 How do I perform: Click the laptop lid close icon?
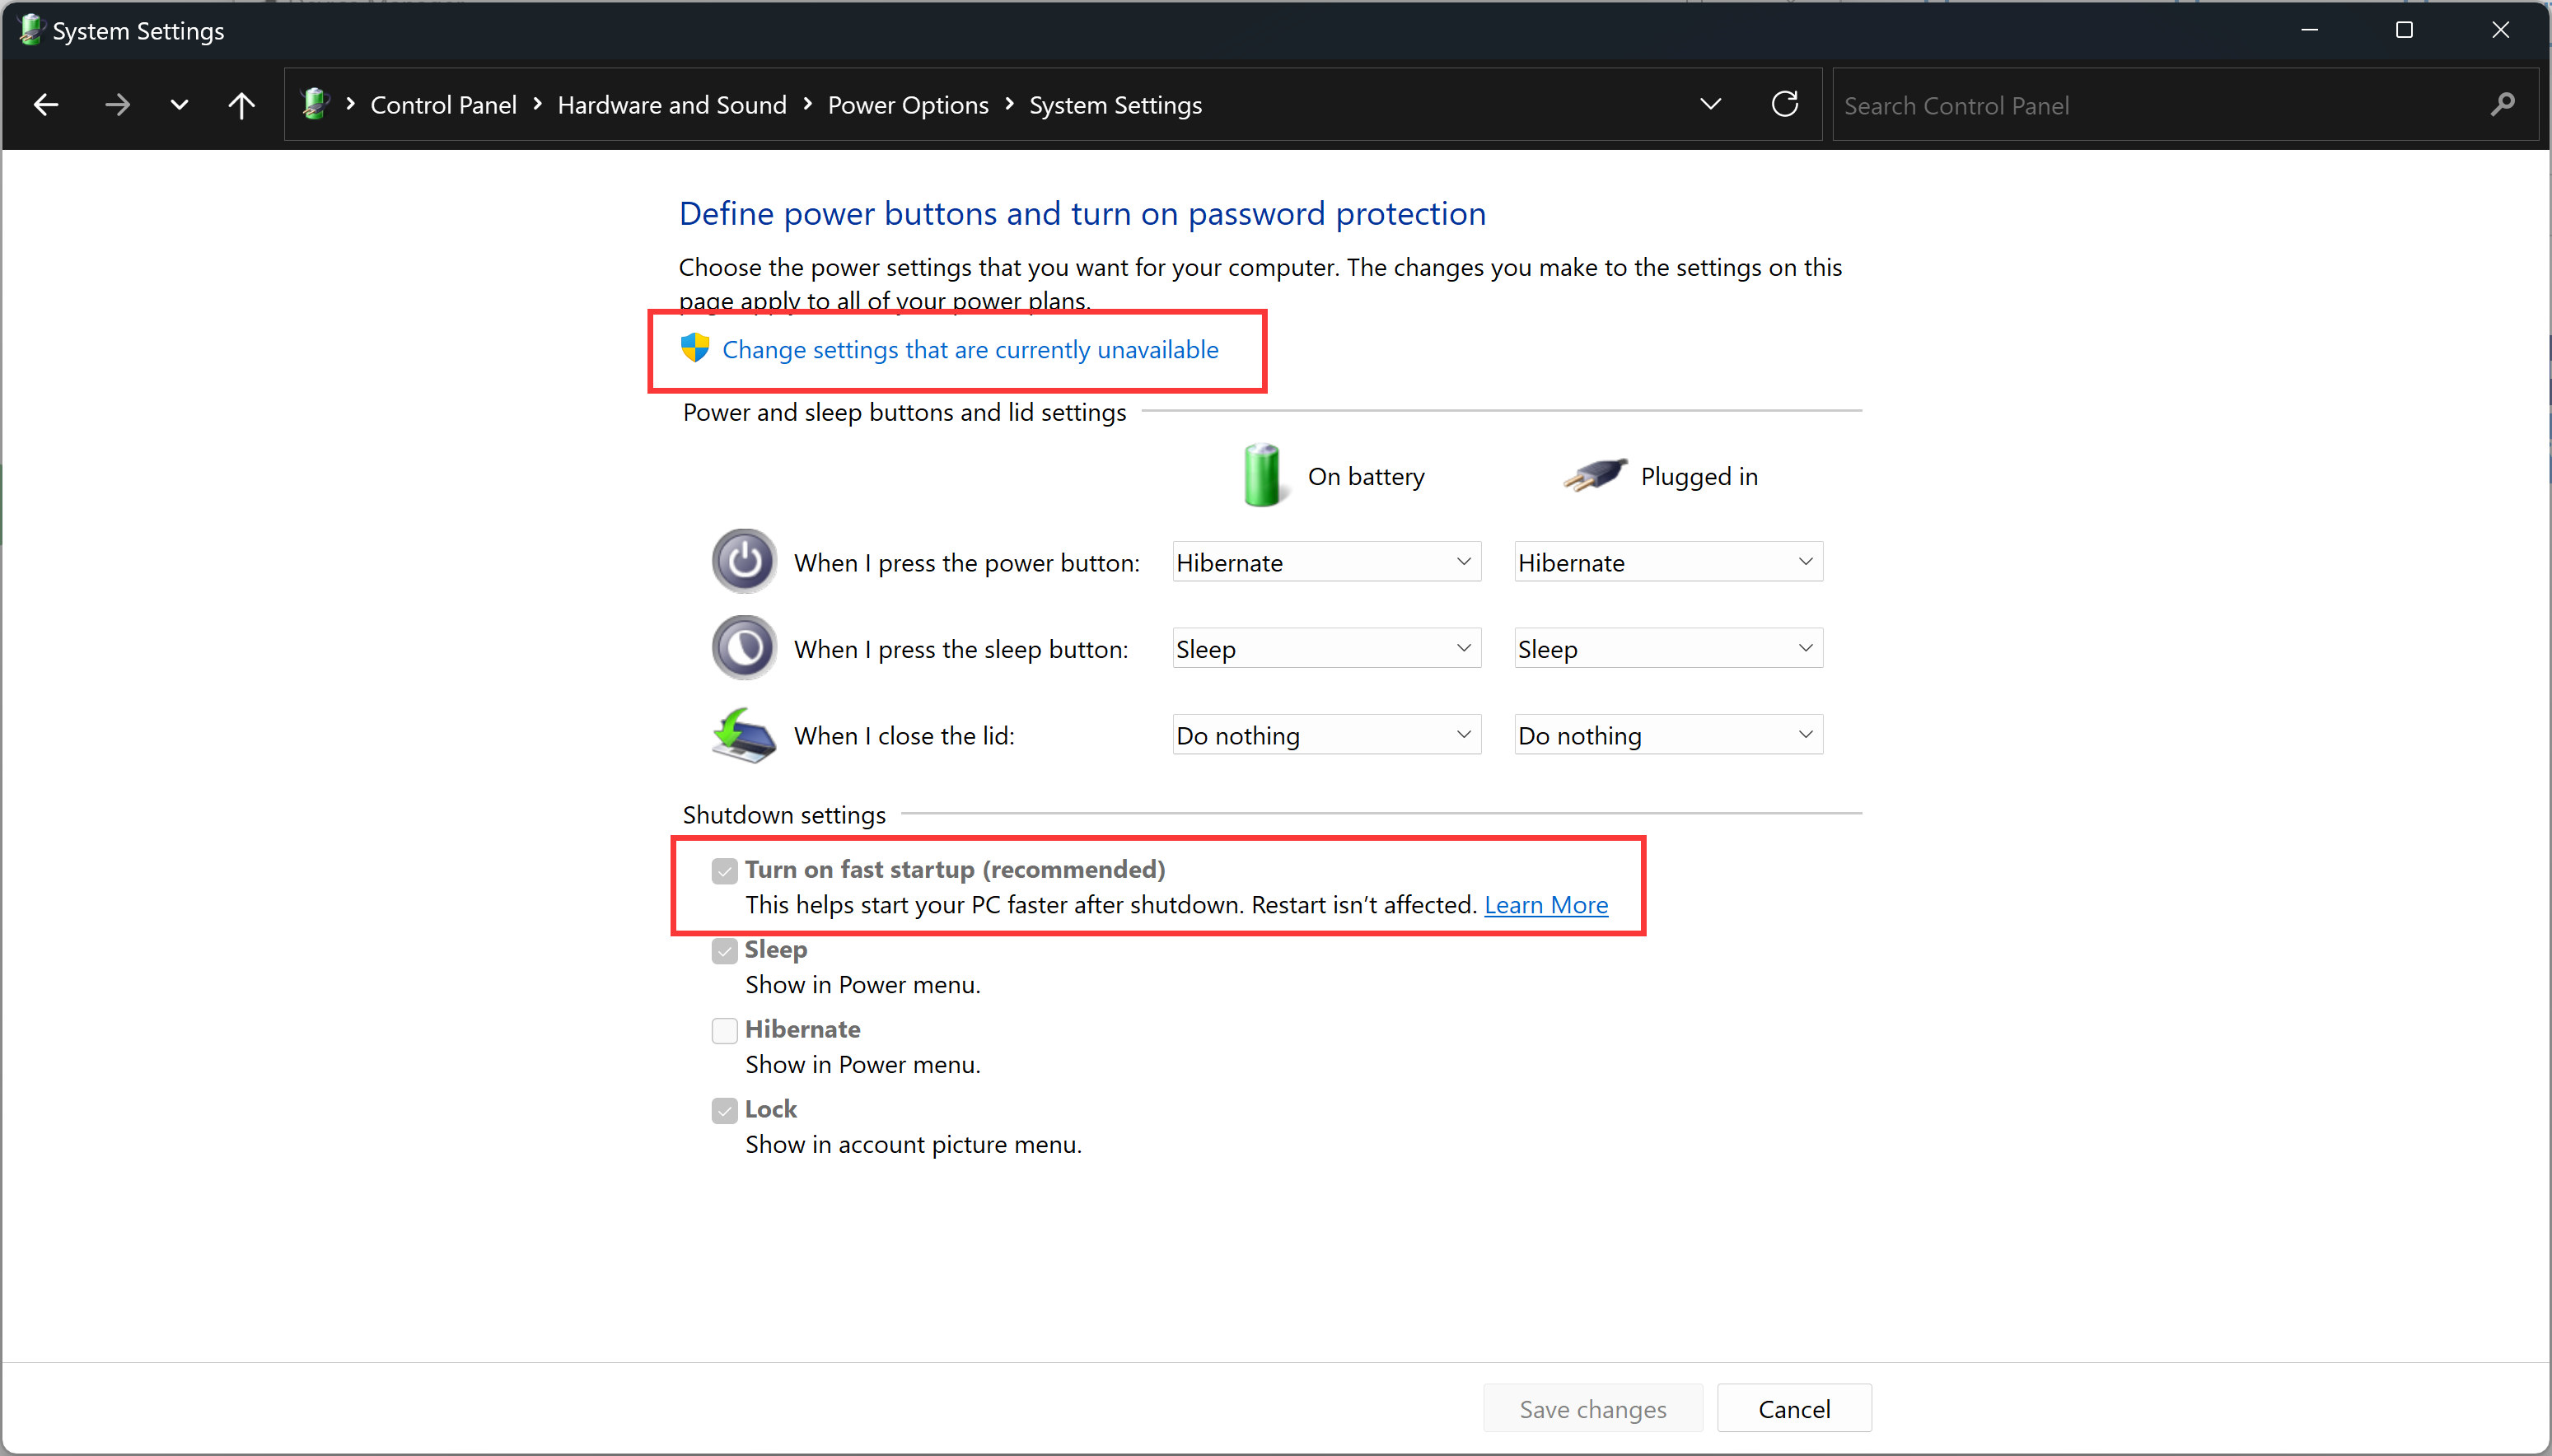click(x=744, y=735)
